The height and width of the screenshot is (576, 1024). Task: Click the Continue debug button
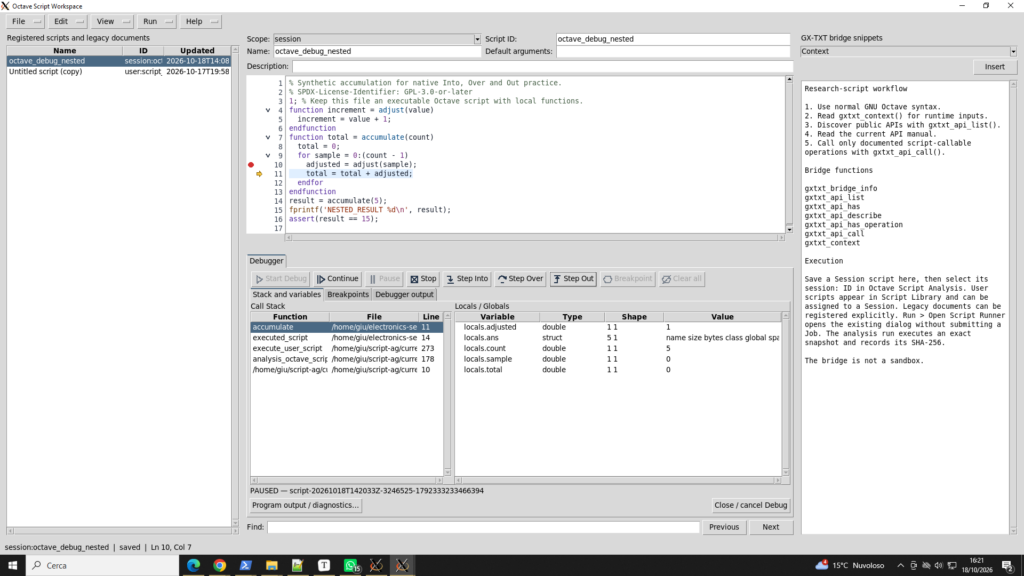pos(338,279)
